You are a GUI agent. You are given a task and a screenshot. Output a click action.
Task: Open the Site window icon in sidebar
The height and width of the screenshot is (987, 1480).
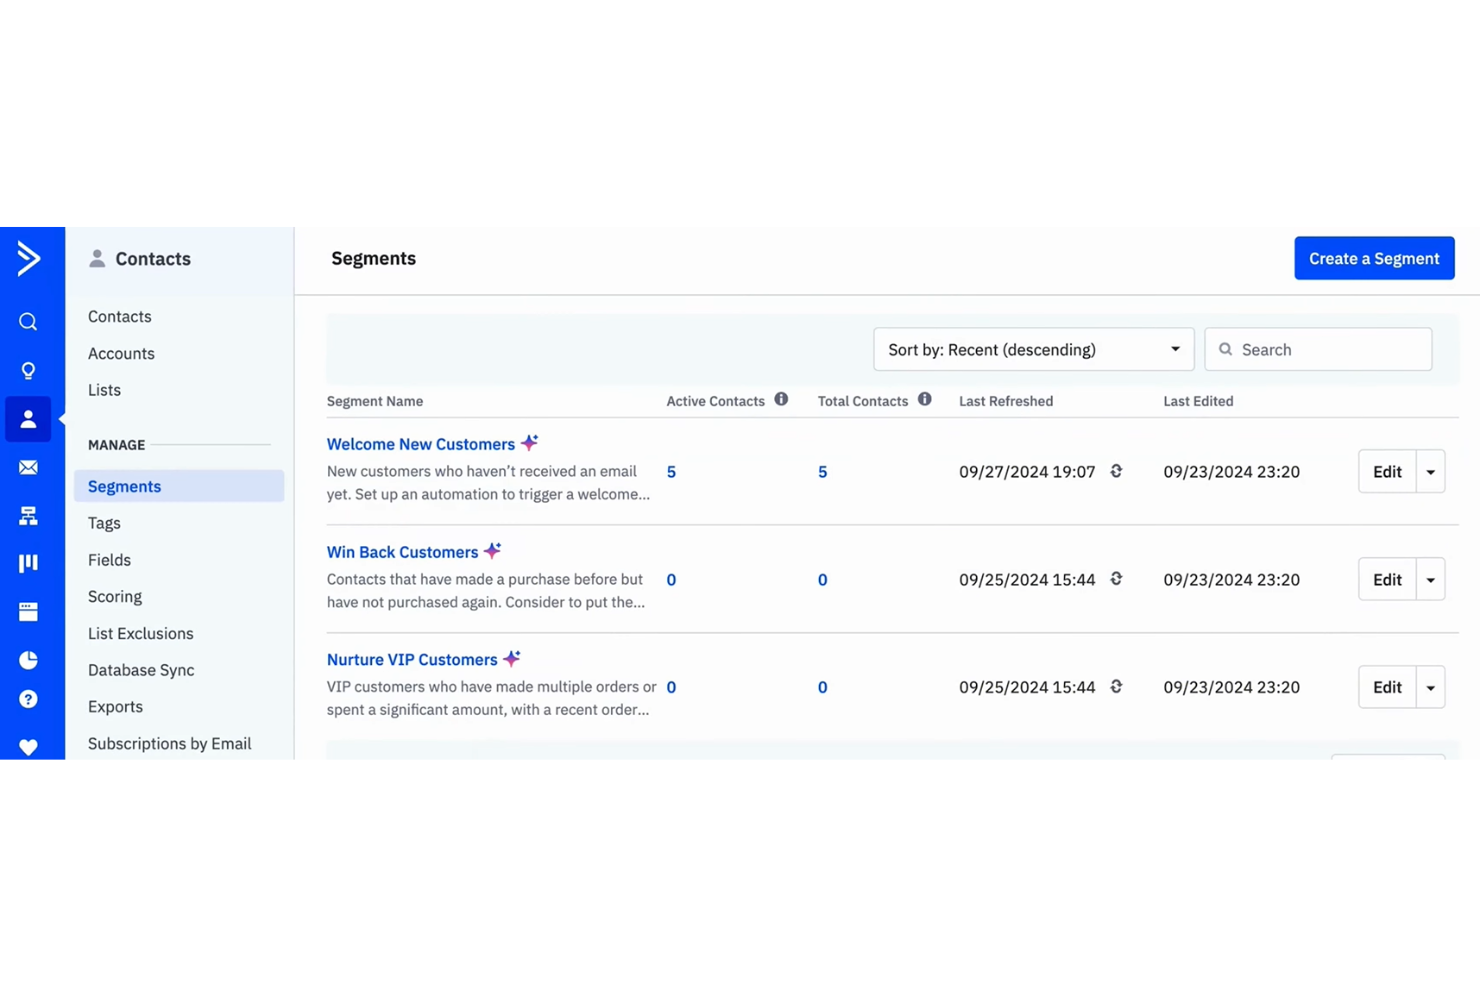pos(28,611)
